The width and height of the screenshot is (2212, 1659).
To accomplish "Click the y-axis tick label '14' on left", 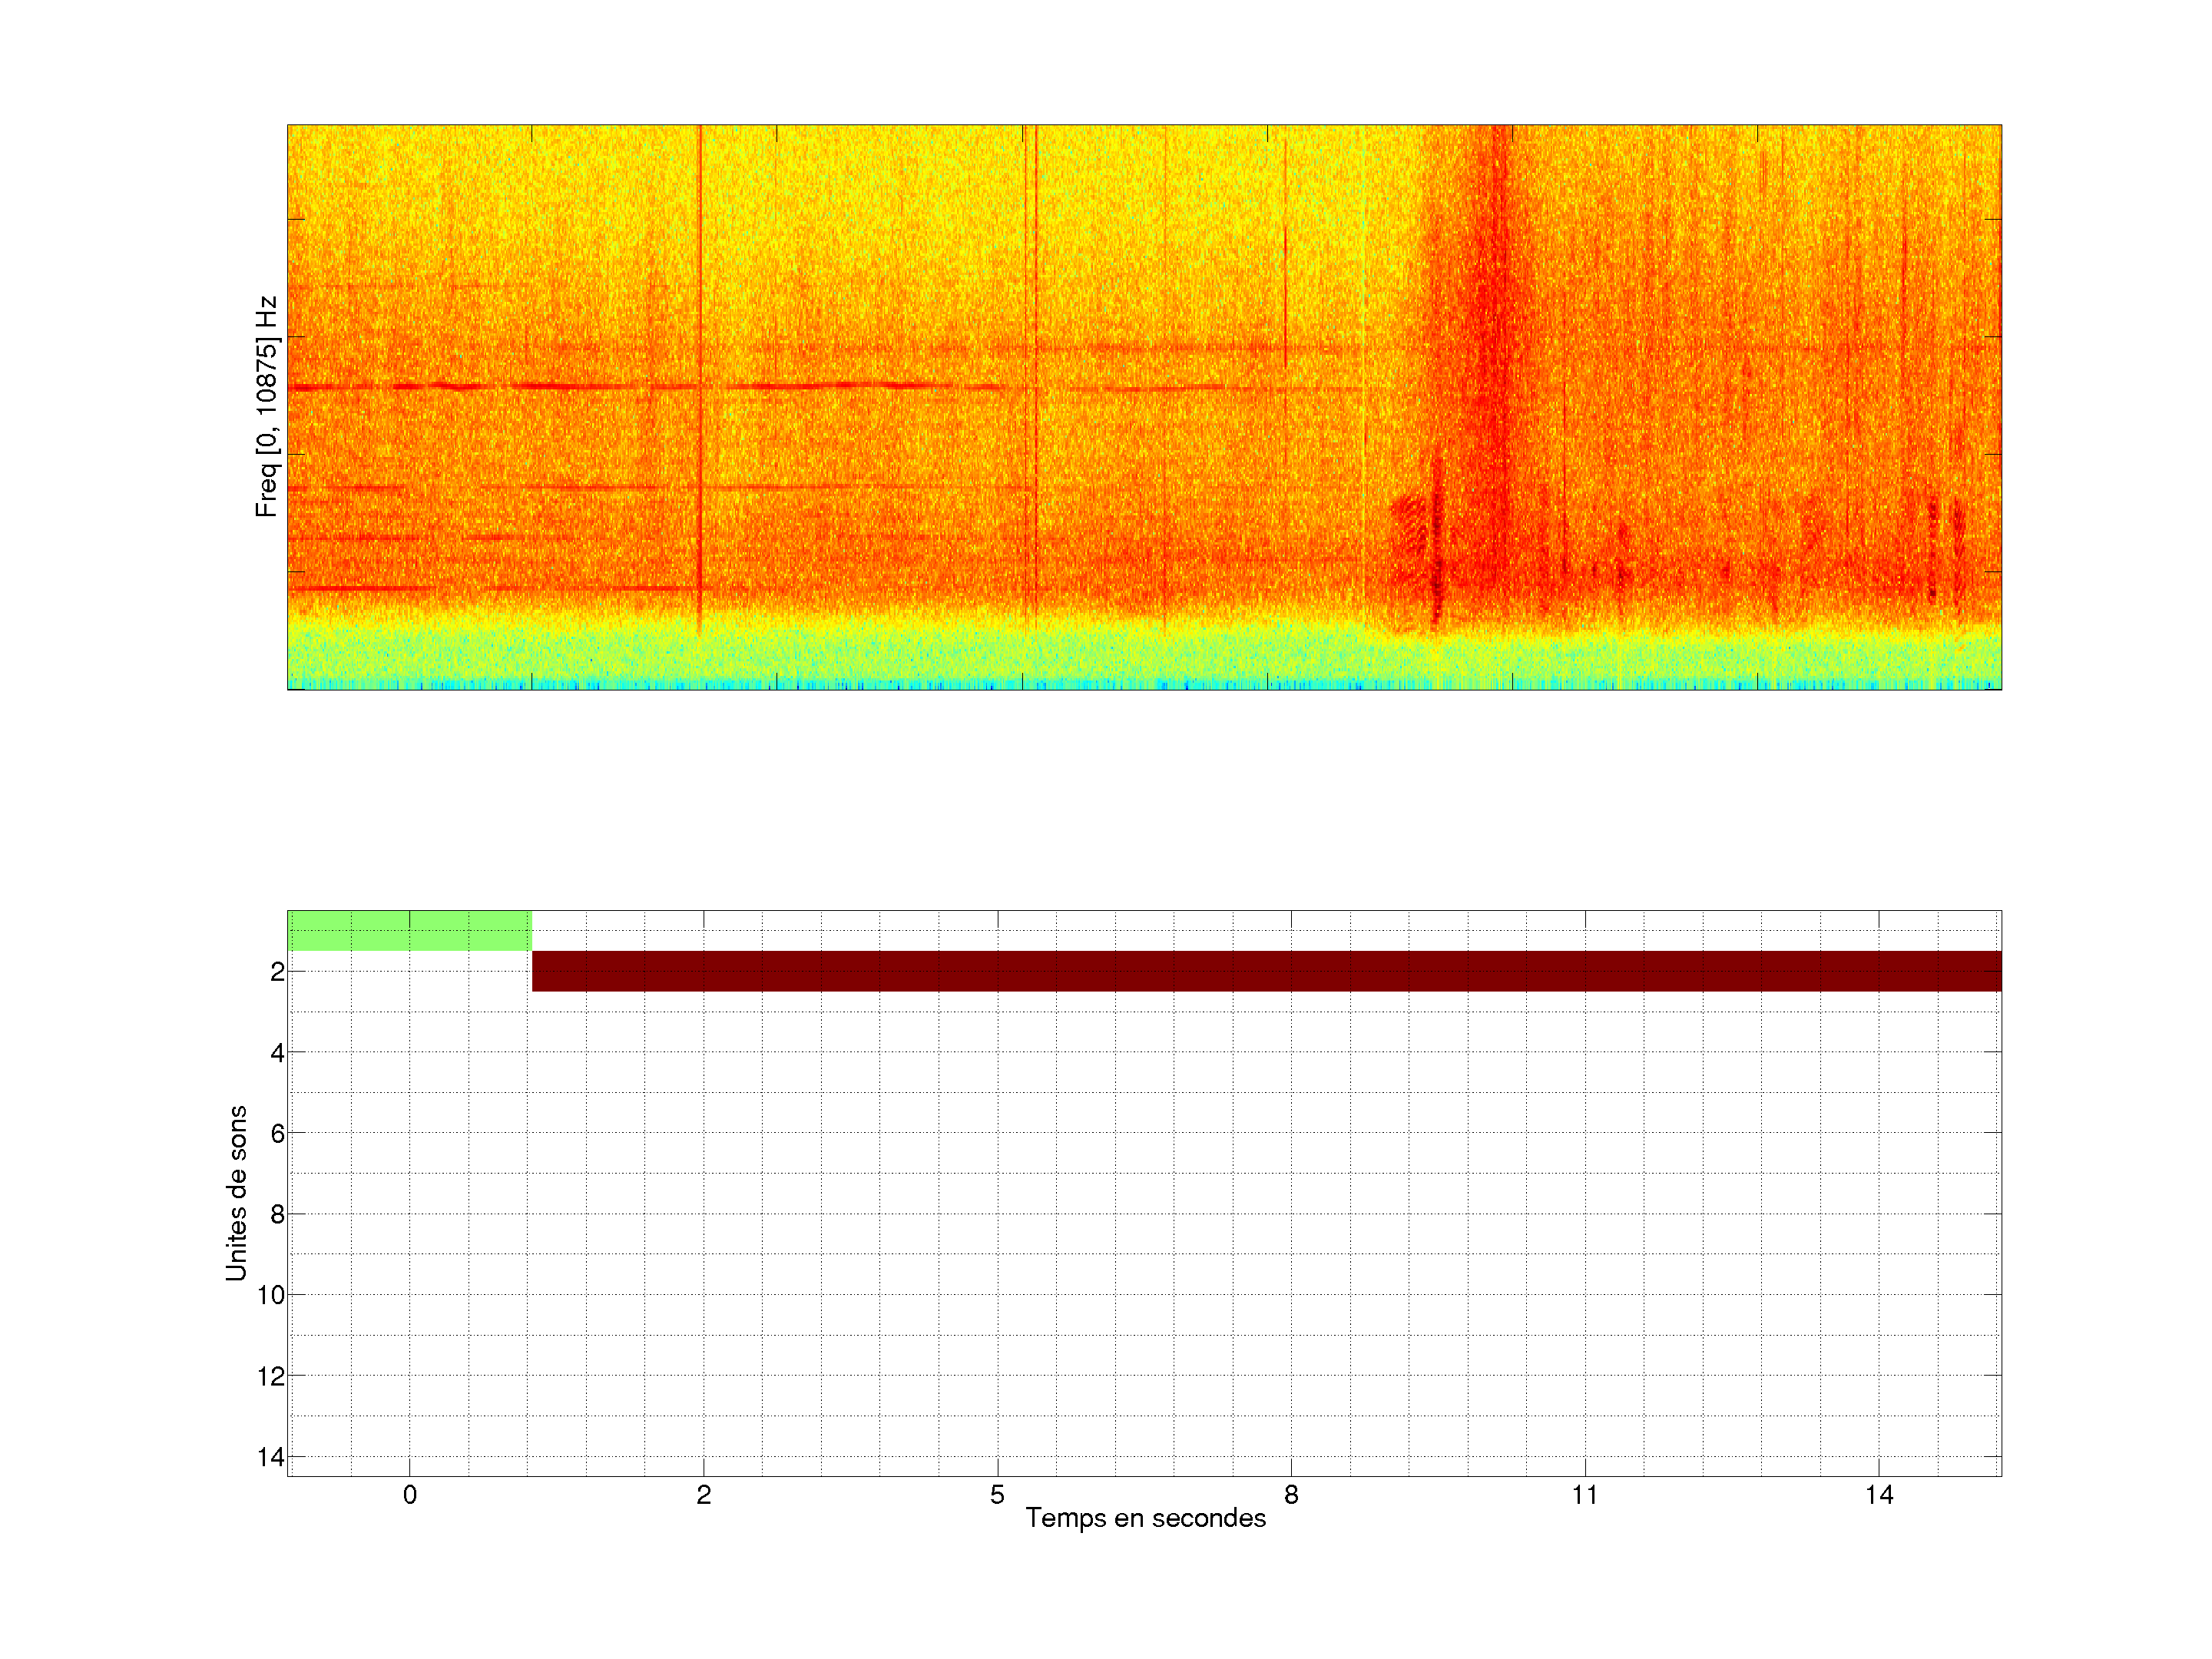I will pyautogui.click(x=271, y=1457).
